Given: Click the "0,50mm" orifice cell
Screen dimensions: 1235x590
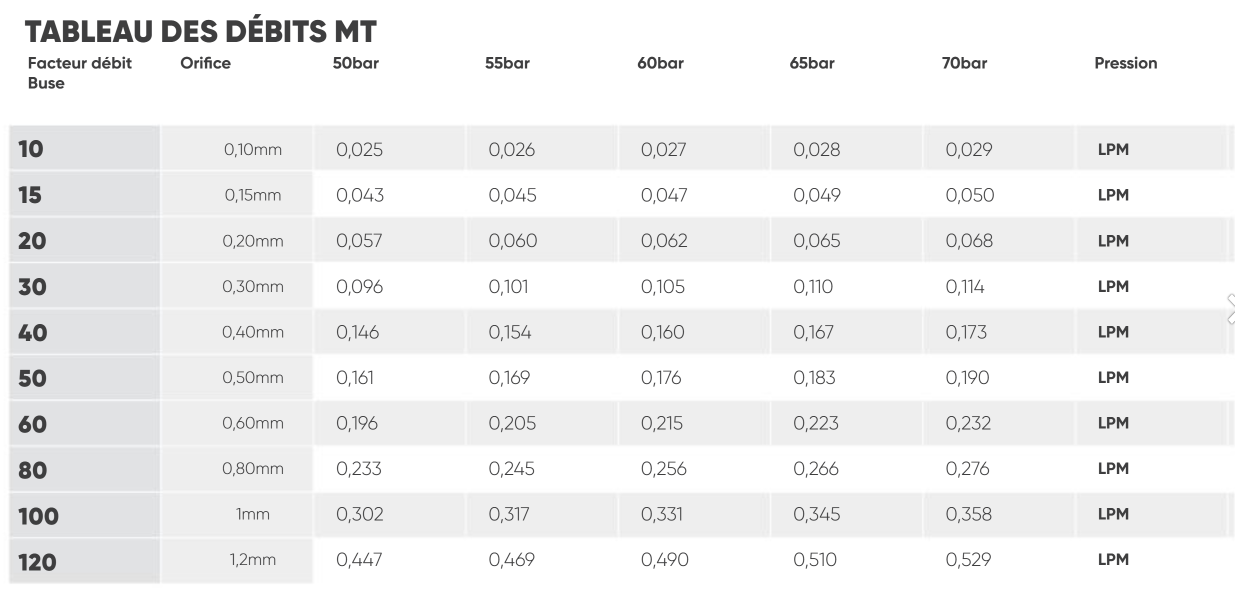Looking at the screenshot, I should (x=253, y=378).
